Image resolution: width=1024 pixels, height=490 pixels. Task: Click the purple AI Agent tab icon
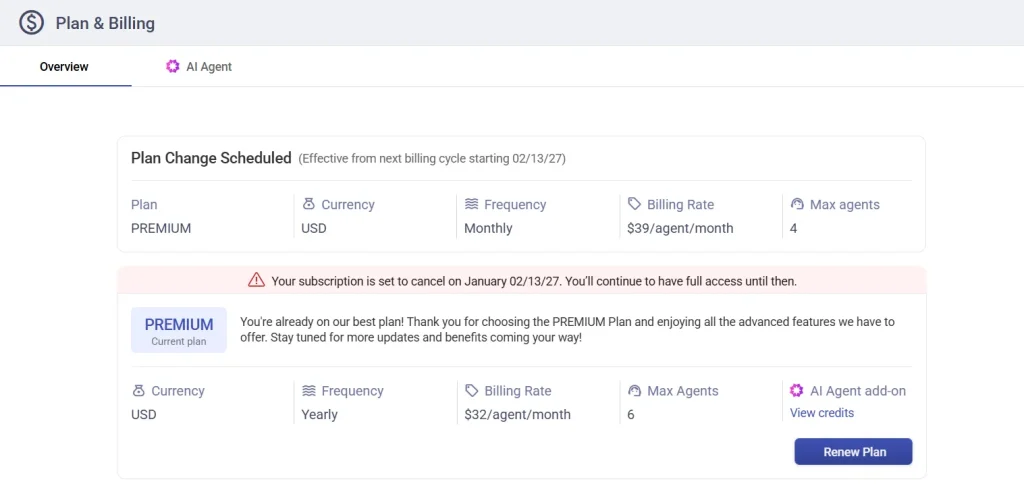[x=173, y=67]
